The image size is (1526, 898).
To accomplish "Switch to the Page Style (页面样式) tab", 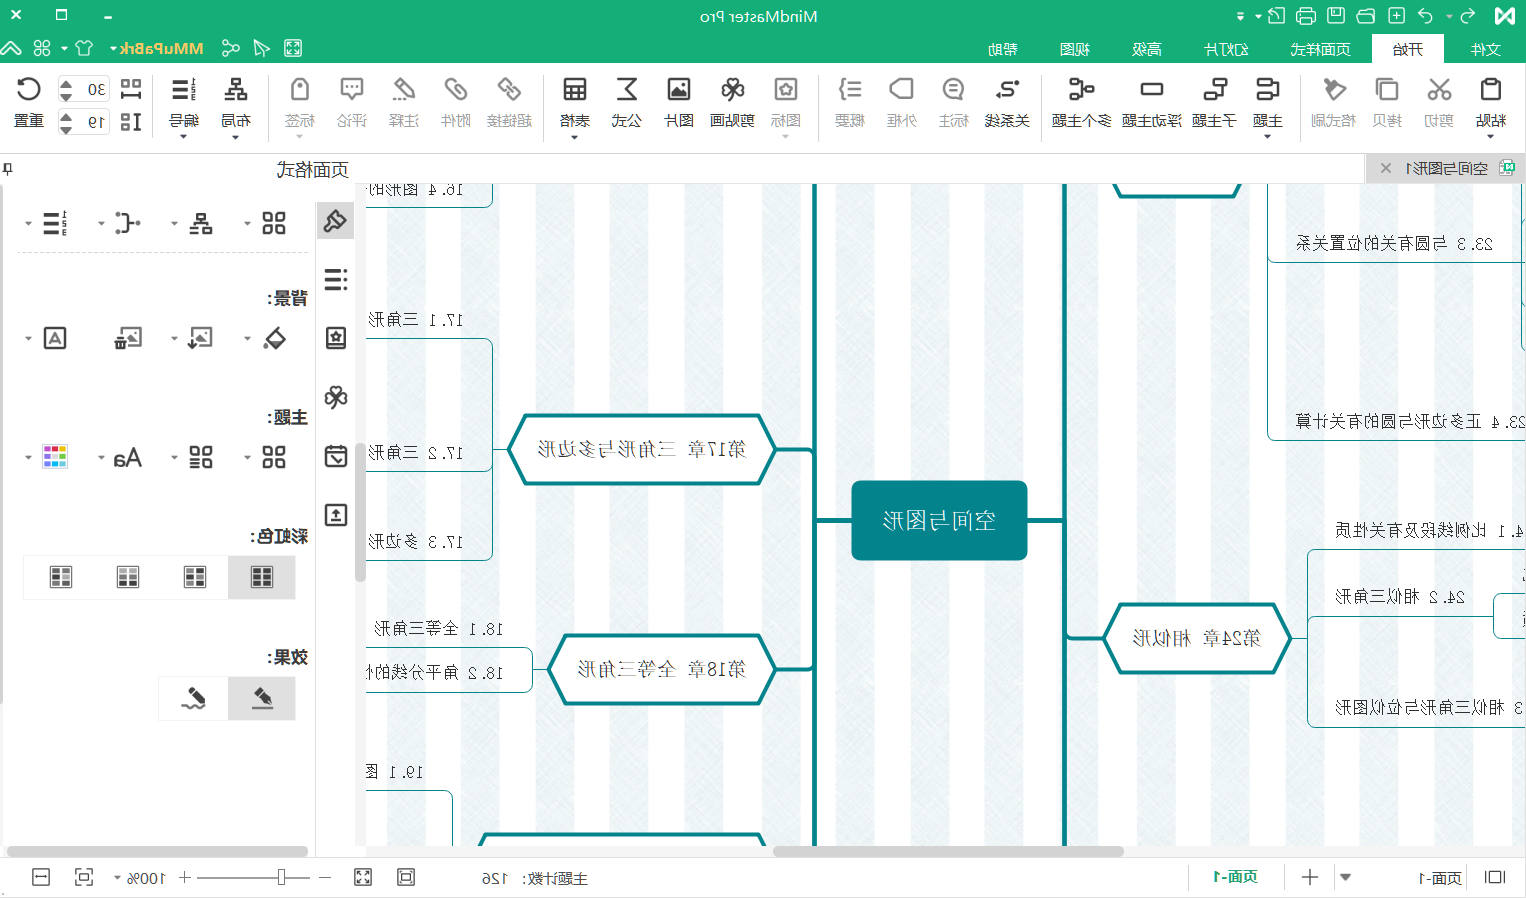I will click(x=1320, y=49).
